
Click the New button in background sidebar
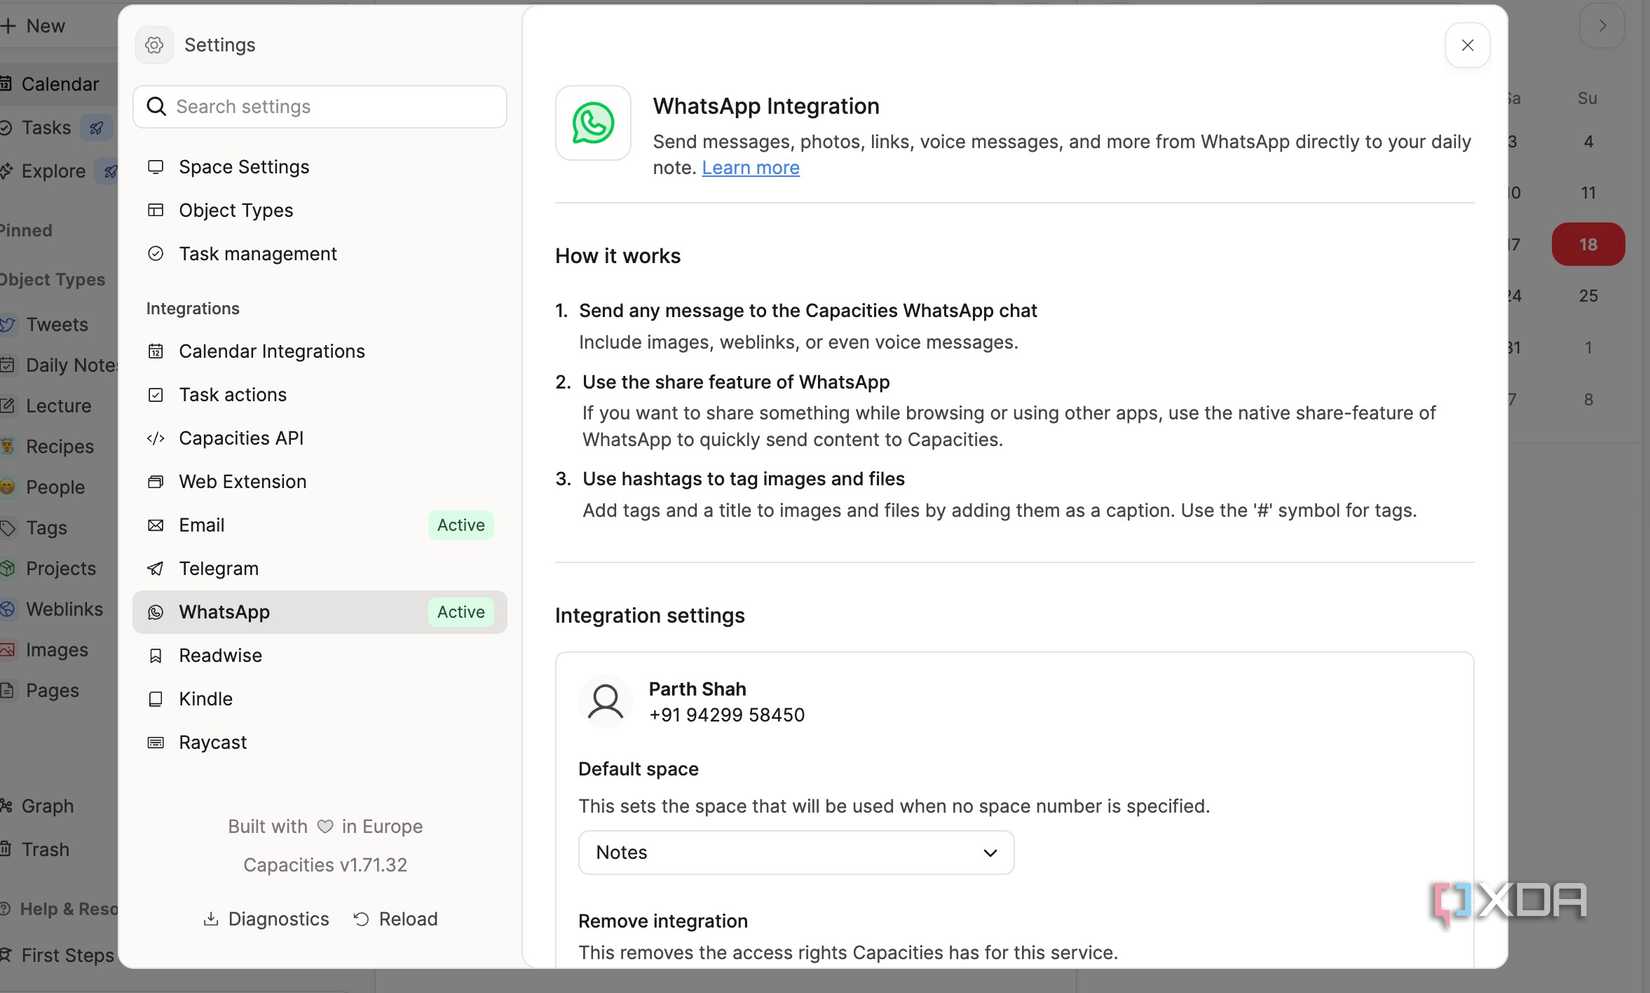tap(33, 26)
